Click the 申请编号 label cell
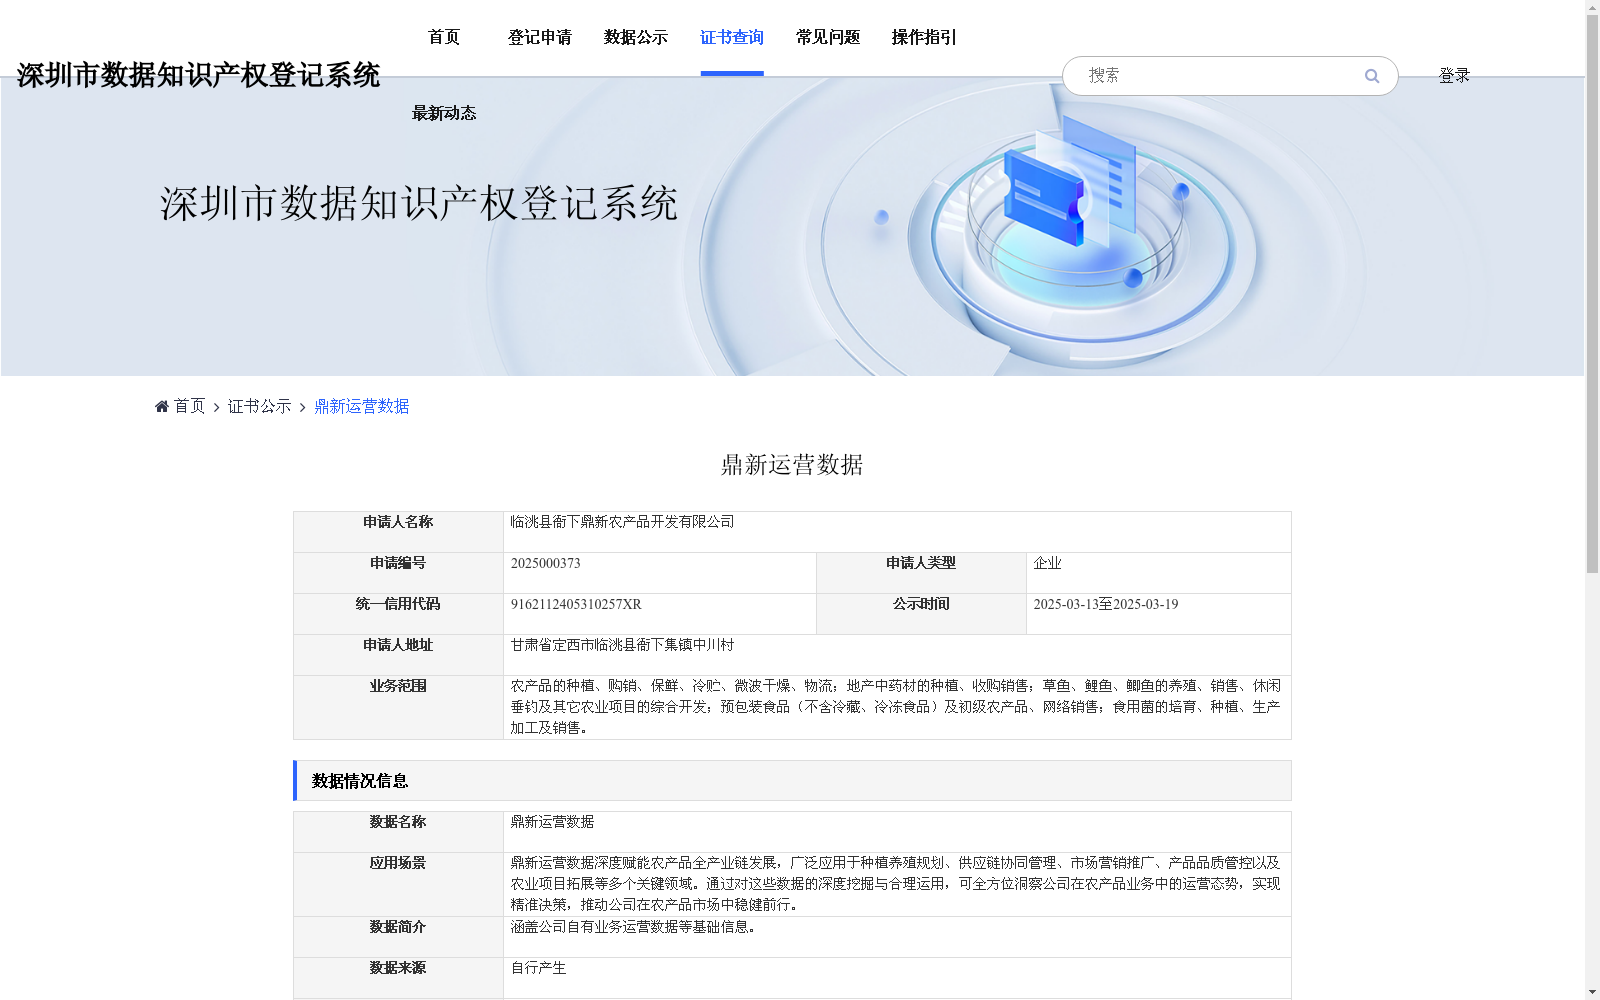Viewport: 1600px width, 1000px height. [398, 573]
